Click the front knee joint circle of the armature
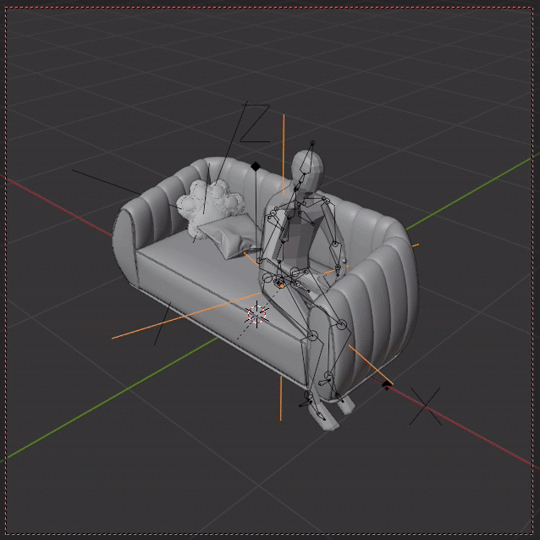This screenshot has height=540, width=540. [312, 335]
